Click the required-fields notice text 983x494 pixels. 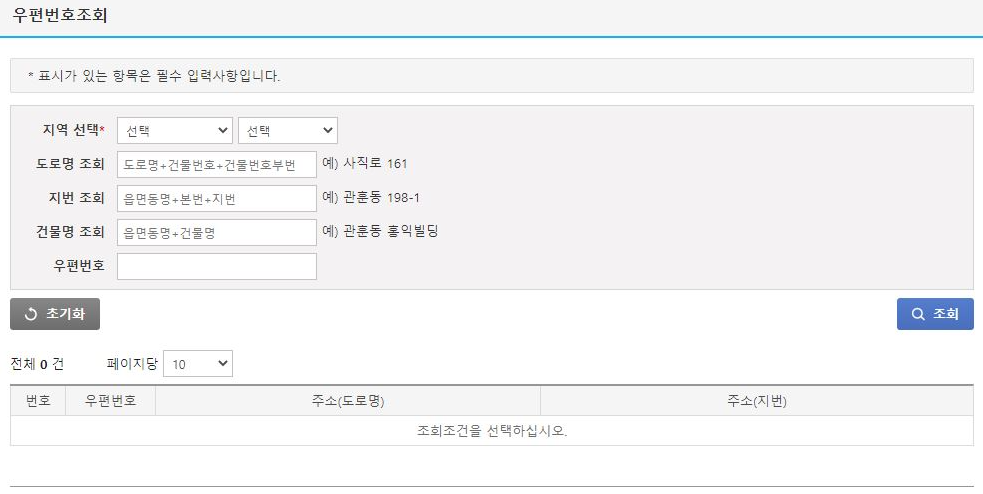[154, 76]
